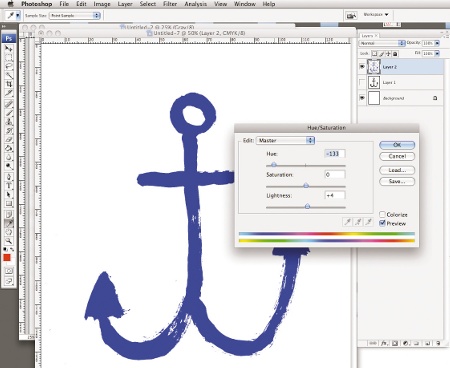Click OK in Hue/Saturation dialog
Image resolution: width=450 pixels, height=368 pixels.
click(x=397, y=145)
